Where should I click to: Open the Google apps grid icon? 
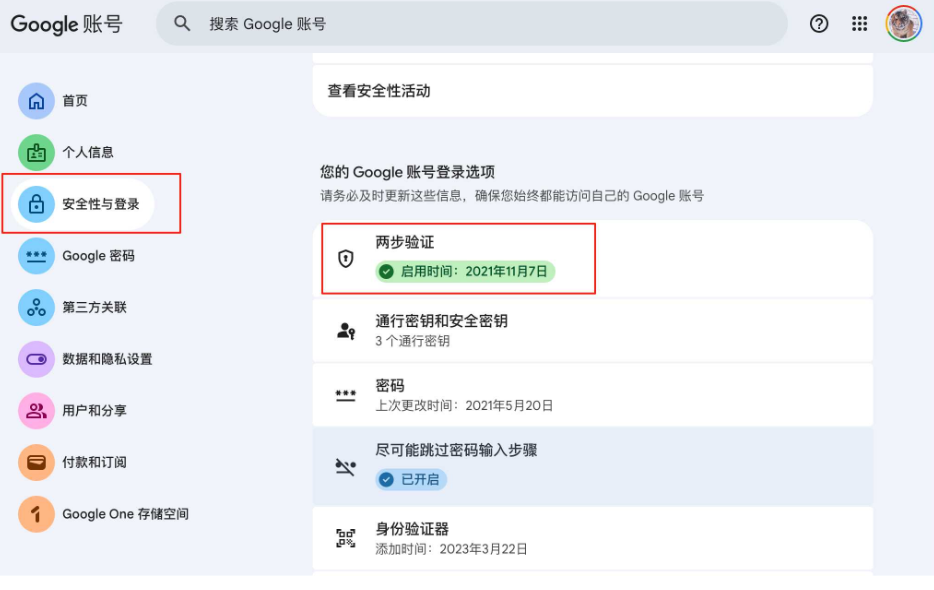click(859, 24)
